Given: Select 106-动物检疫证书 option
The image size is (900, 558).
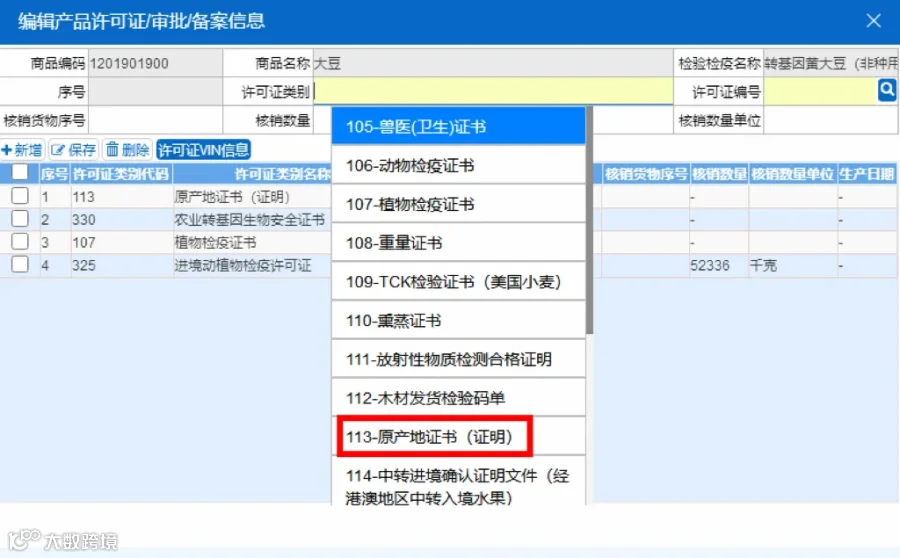Looking at the screenshot, I should click(458, 165).
